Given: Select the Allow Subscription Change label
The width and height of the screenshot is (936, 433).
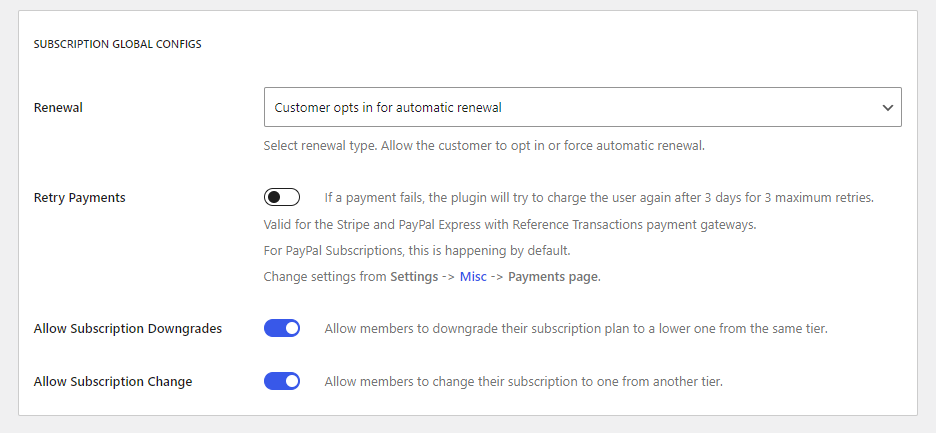Looking at the screenshot, I should click(x=113, y=381).
